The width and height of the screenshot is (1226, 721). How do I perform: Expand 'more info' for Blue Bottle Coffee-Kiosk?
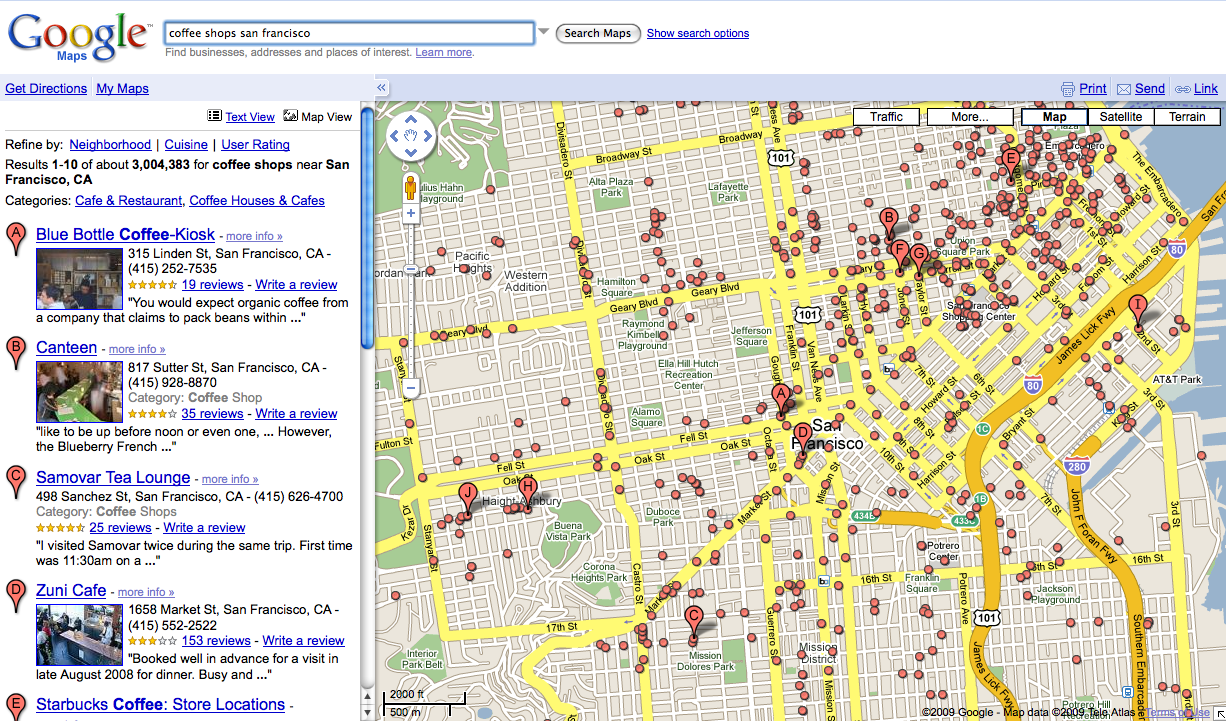coord(254,237)
